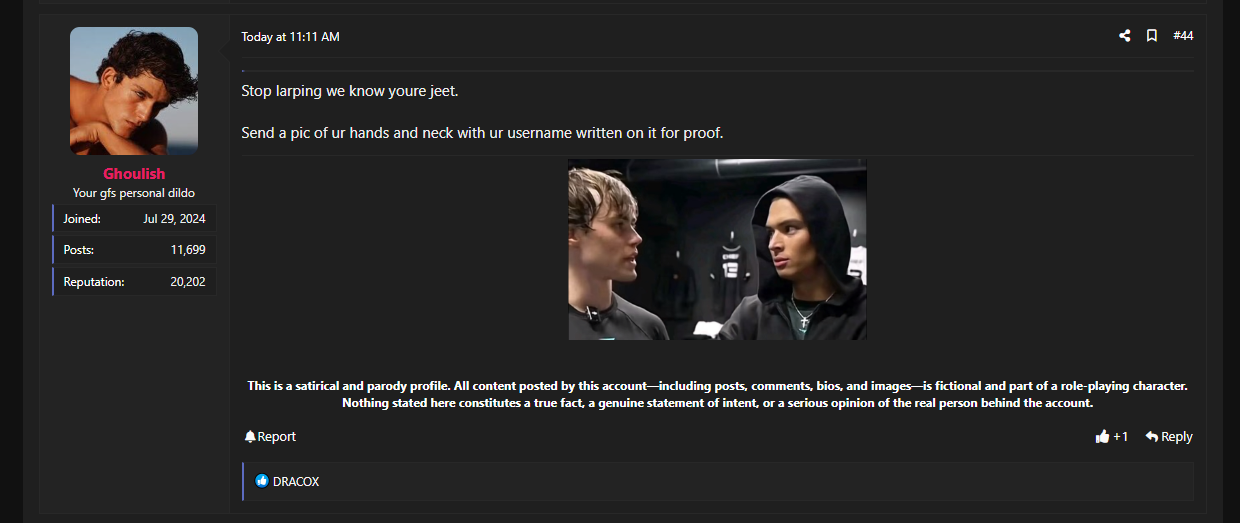1240x523 pixels.
Task: Open the Ghoulish username link
Action: click(134, 174)
